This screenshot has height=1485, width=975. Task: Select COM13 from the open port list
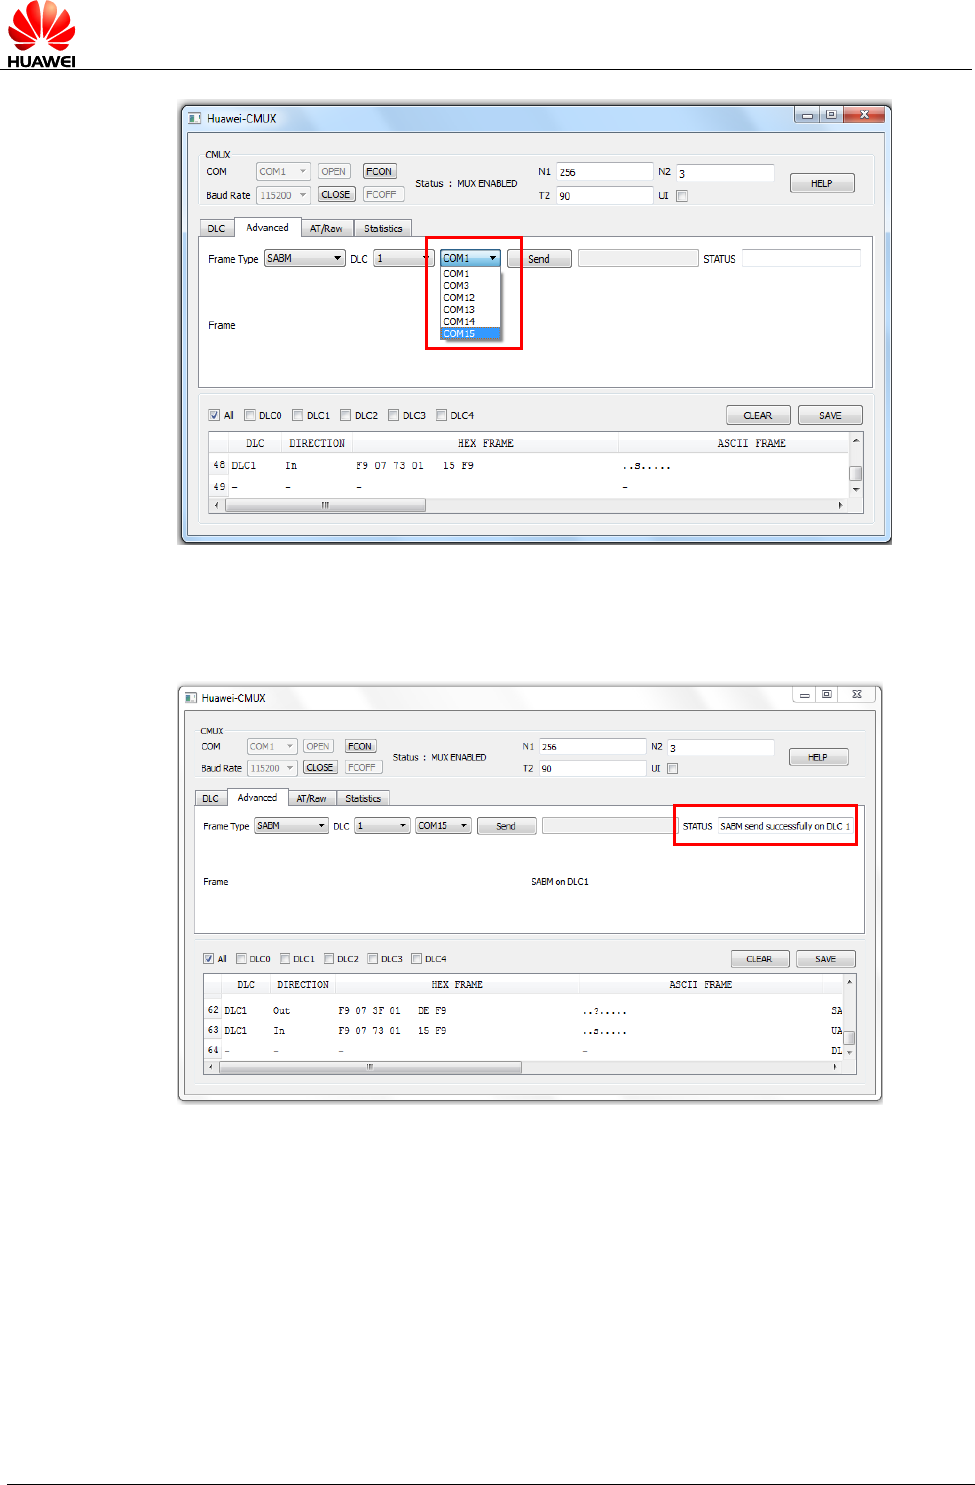[x=470, y=310]
